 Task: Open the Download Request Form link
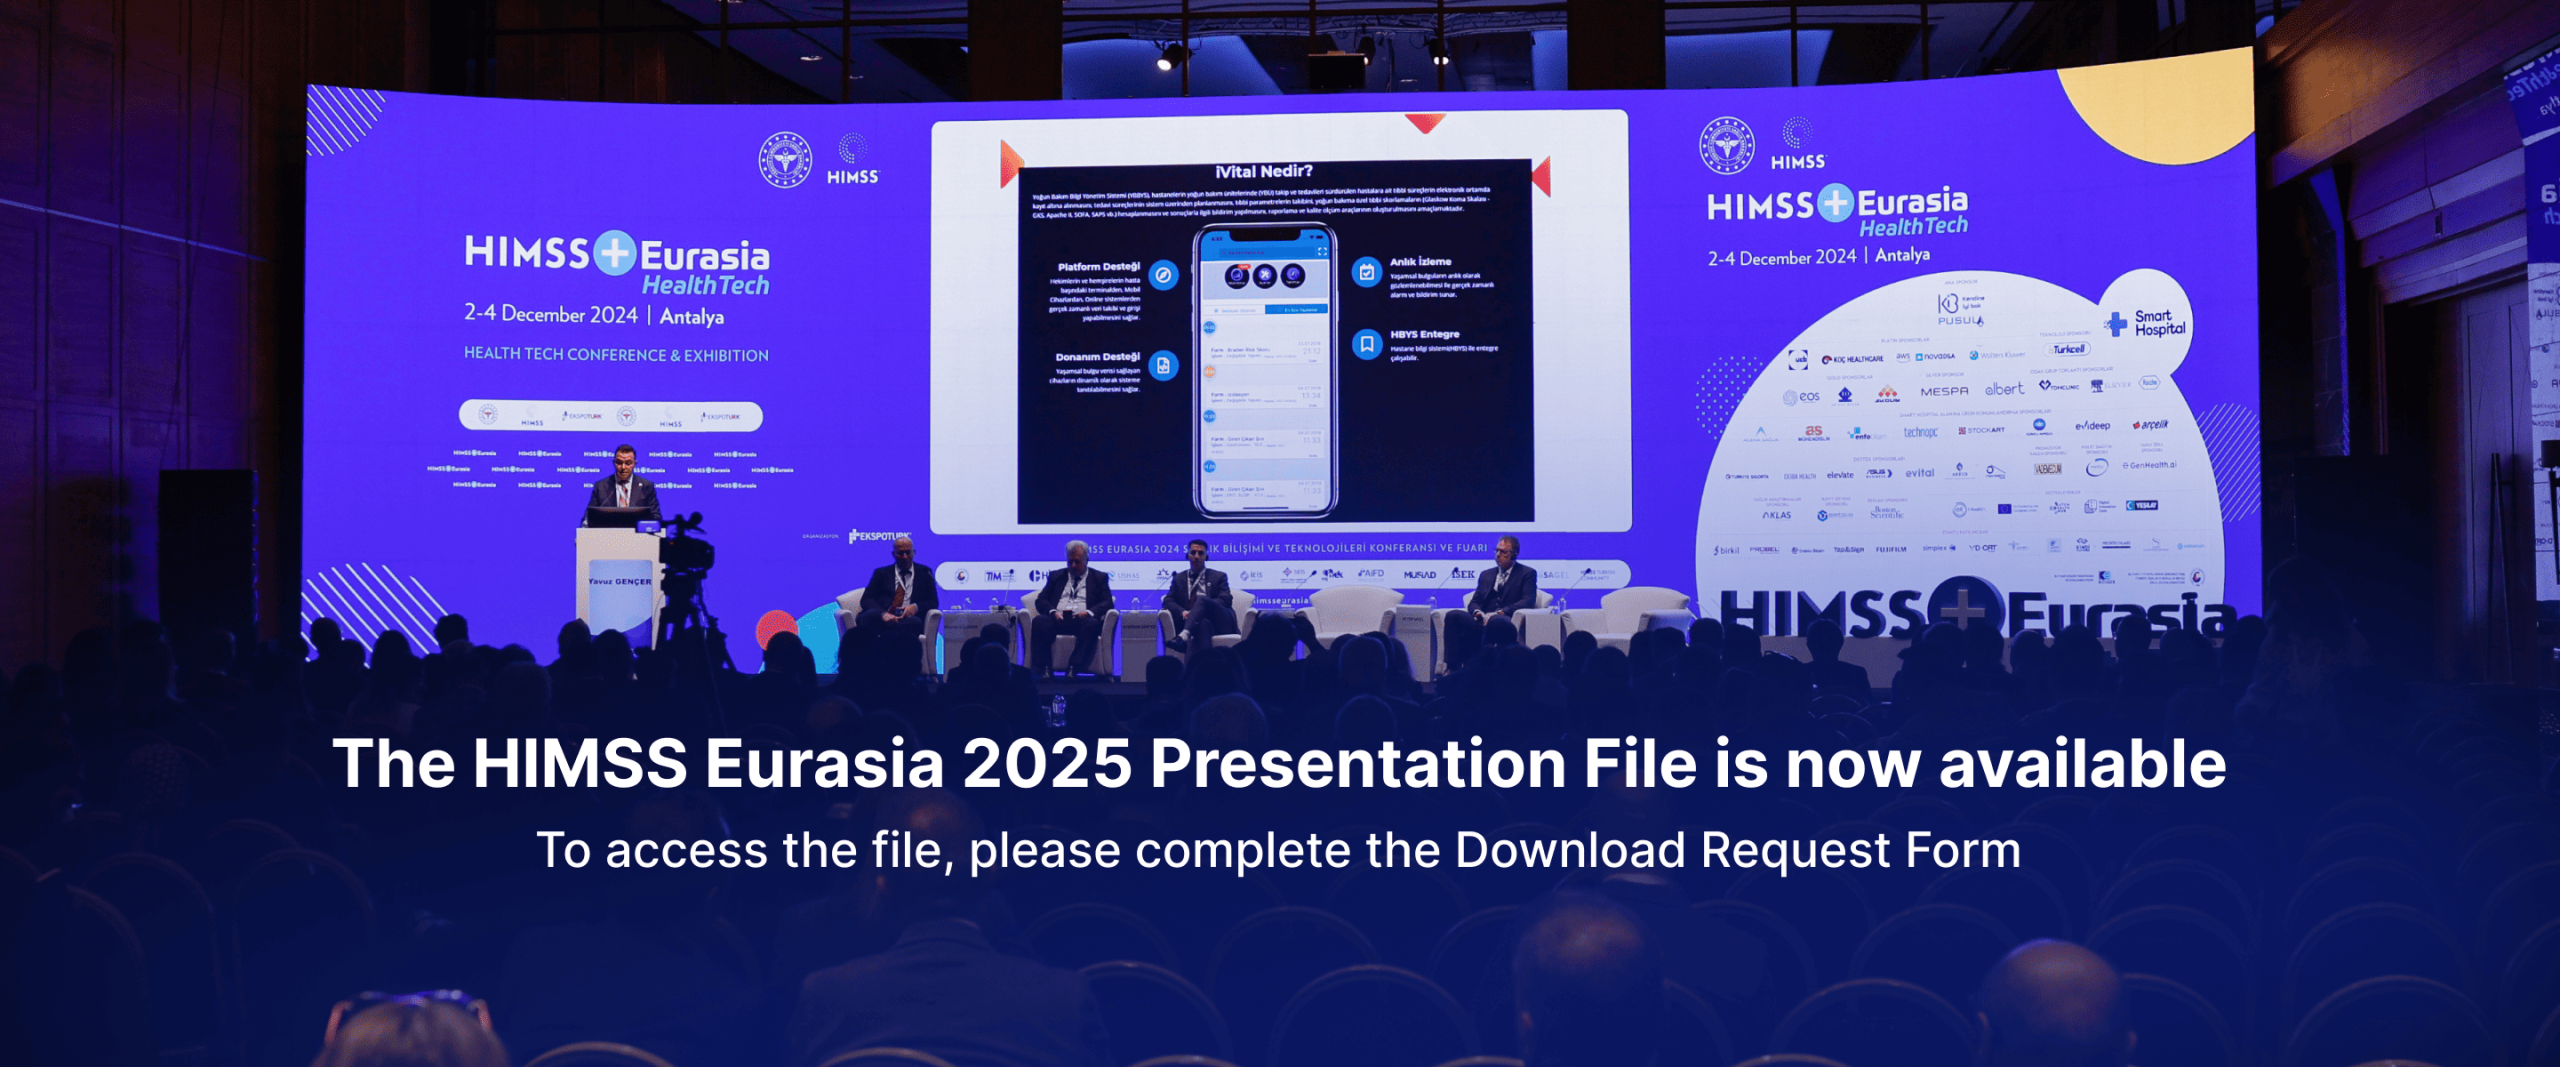pos(1721,849)
